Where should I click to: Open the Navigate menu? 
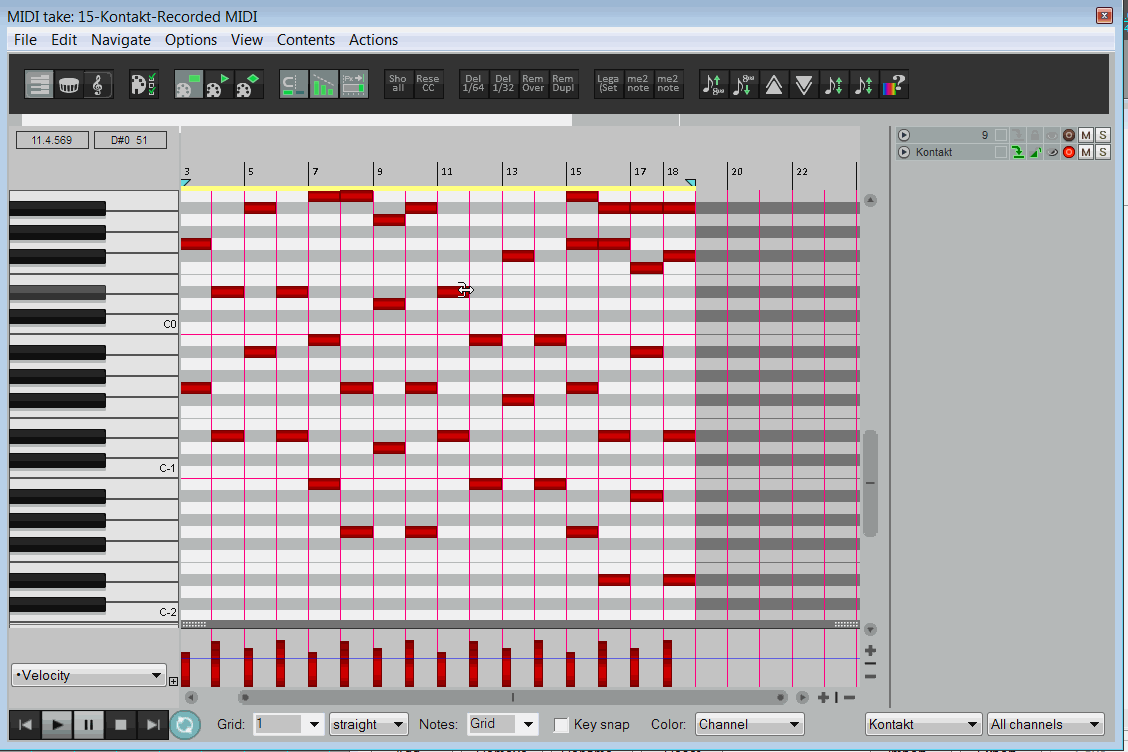pyautogui.click(x=121, y=40)
